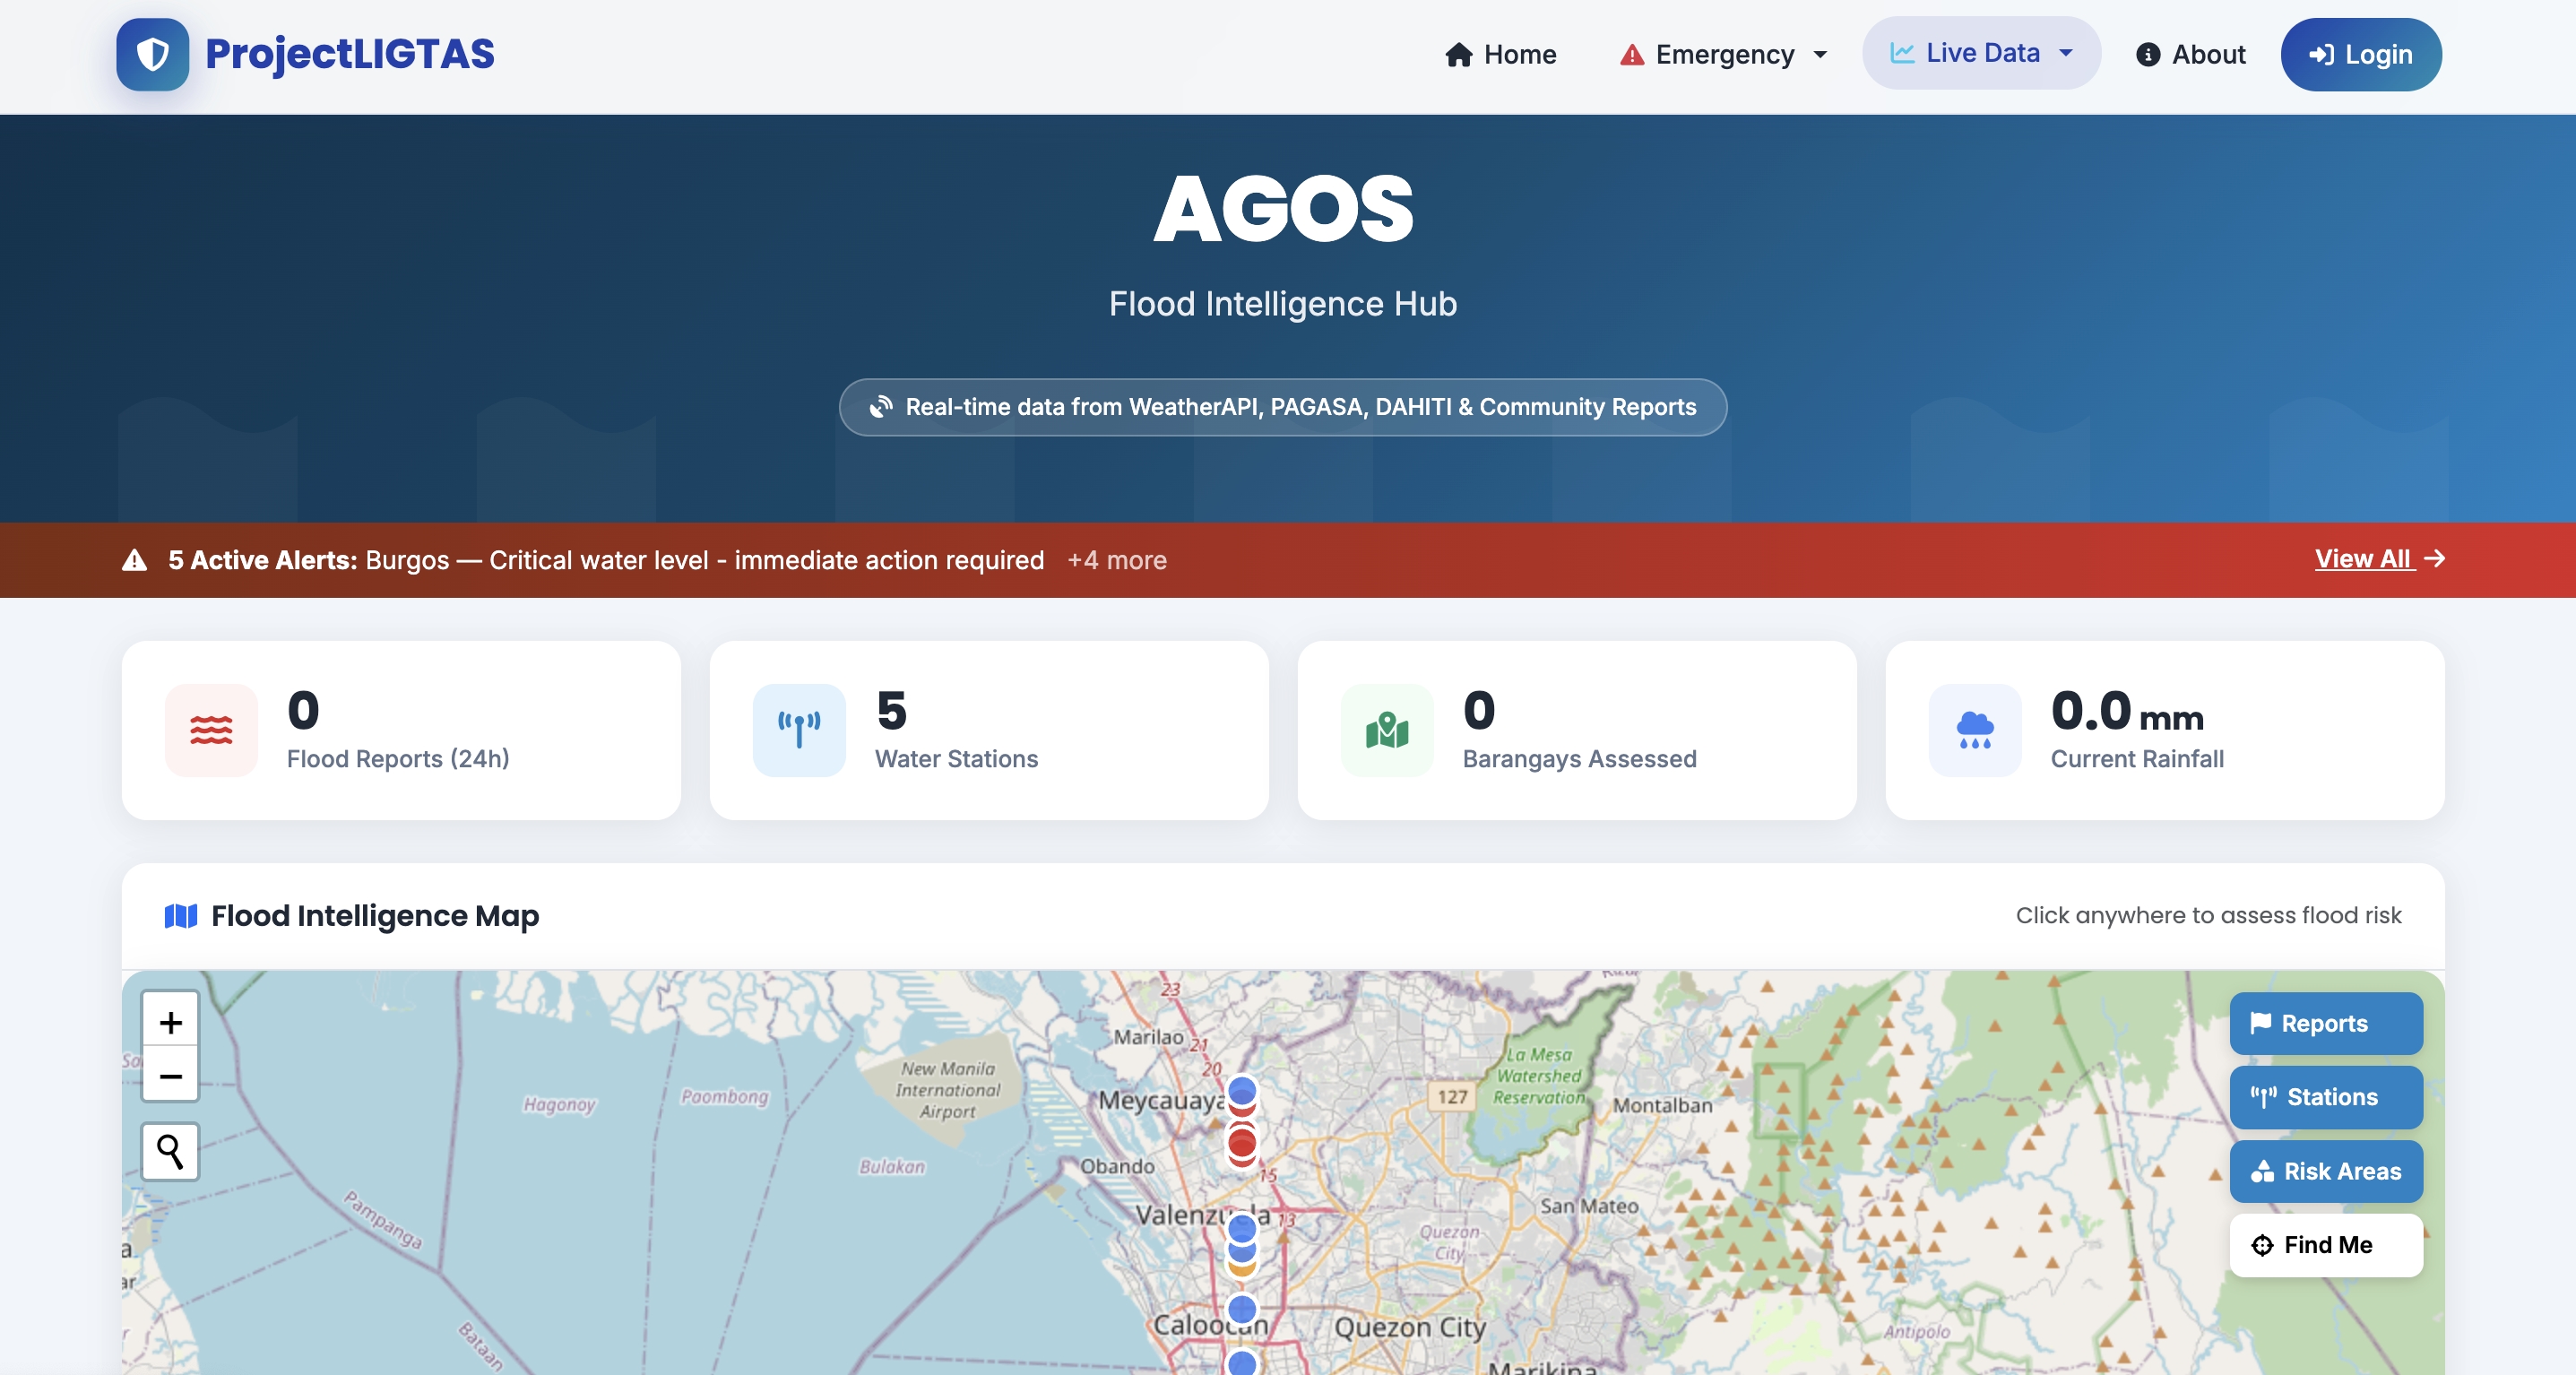Toggle the Stations map layer
The image size is (2576, 1375).
pos(2325,1097)
